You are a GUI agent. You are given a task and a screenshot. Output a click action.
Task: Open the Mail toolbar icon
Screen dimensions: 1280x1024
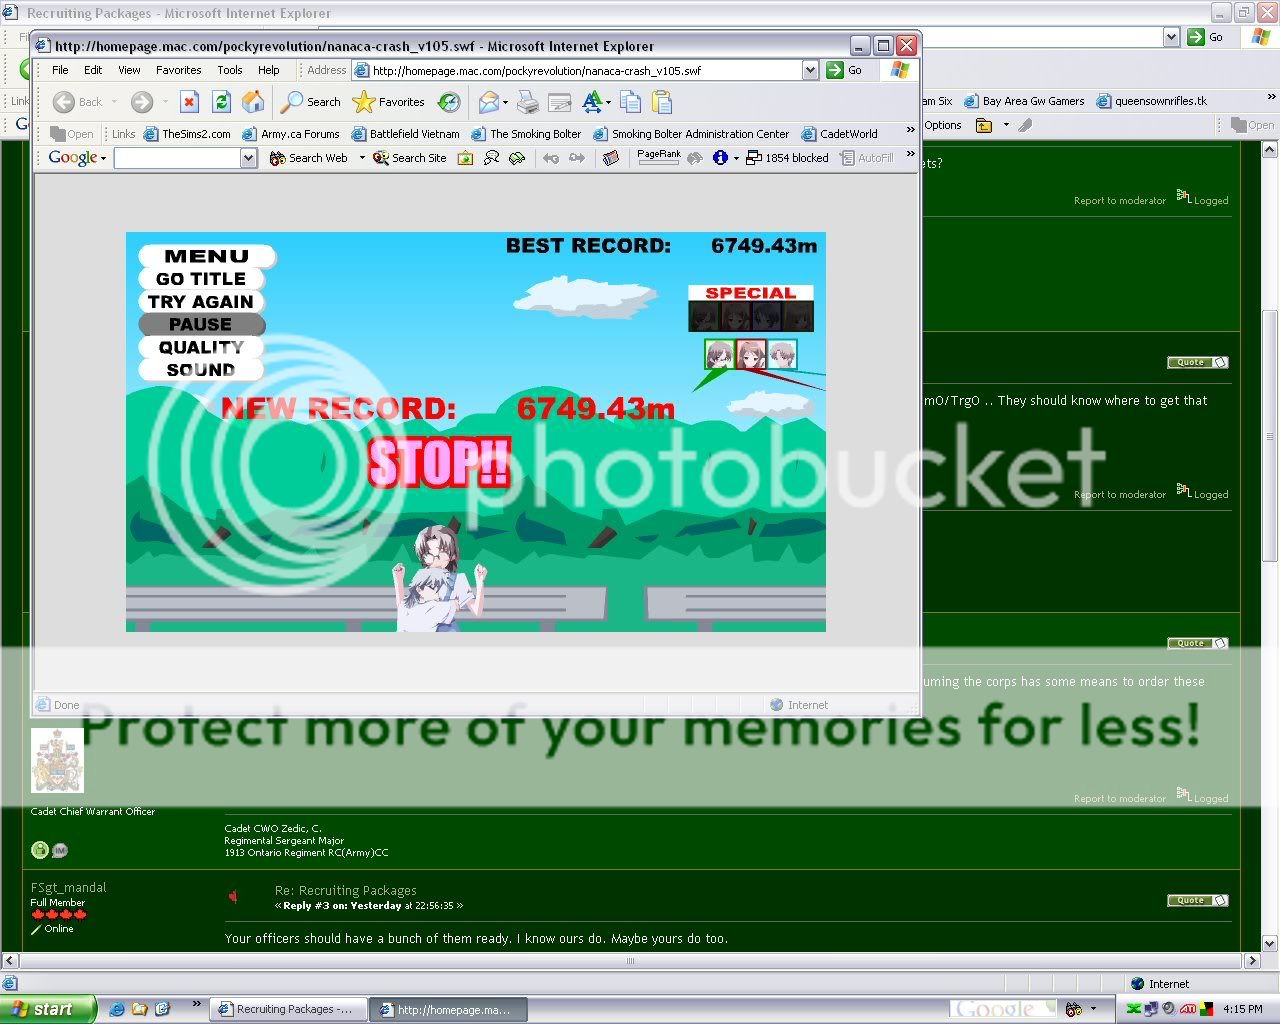point(490,102)
